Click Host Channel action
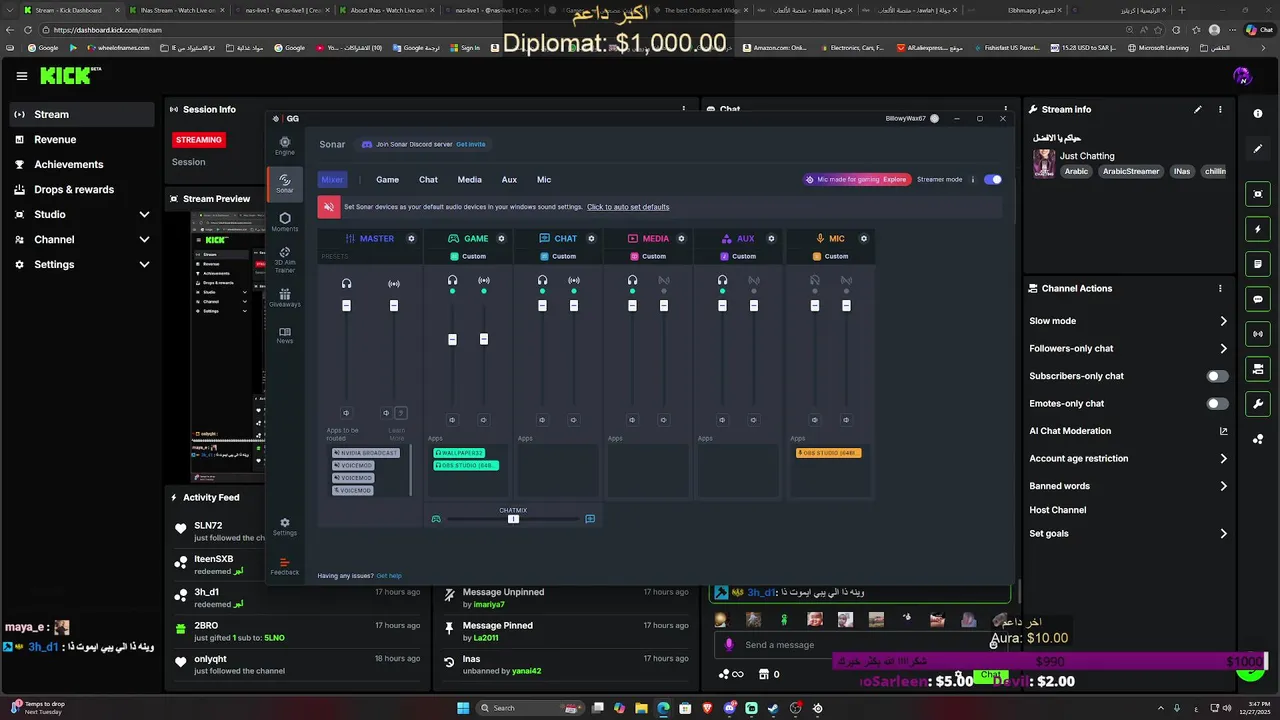Viewport: 1280px width, 720px height. coord(1057,510)
